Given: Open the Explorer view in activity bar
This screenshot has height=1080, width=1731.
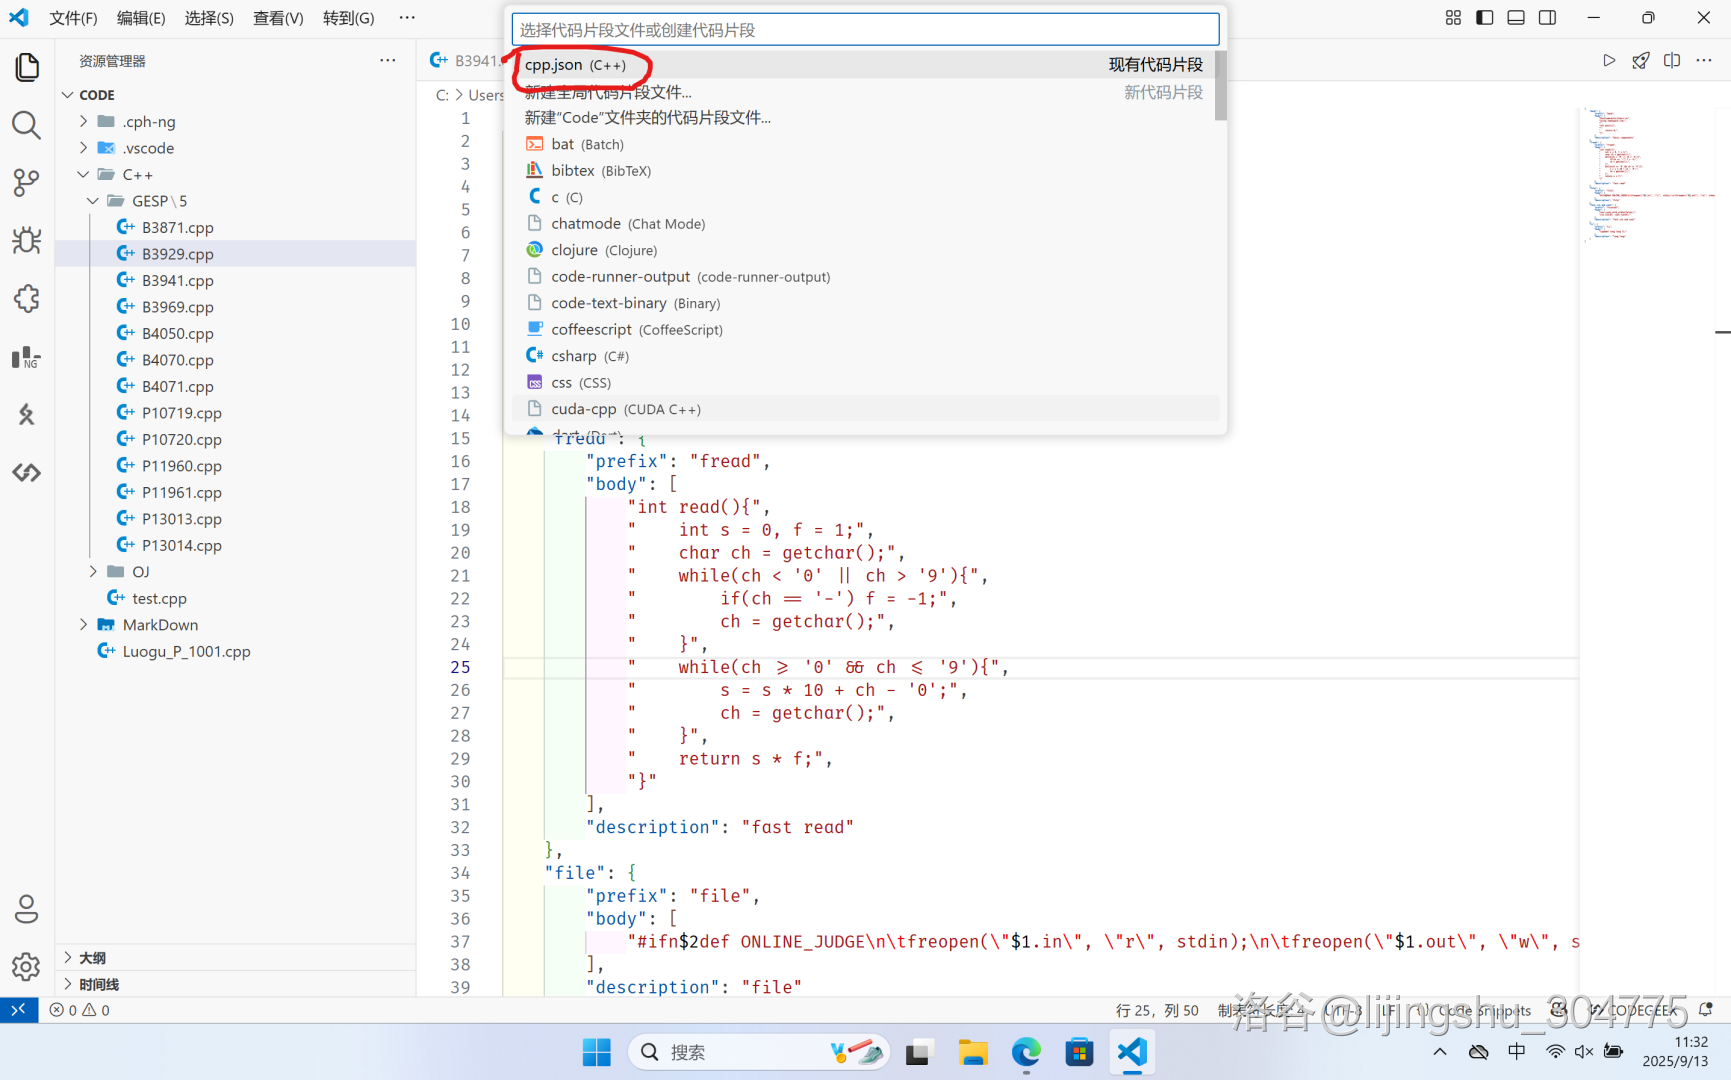Looking at the screenshot, I should click(27, 67).
